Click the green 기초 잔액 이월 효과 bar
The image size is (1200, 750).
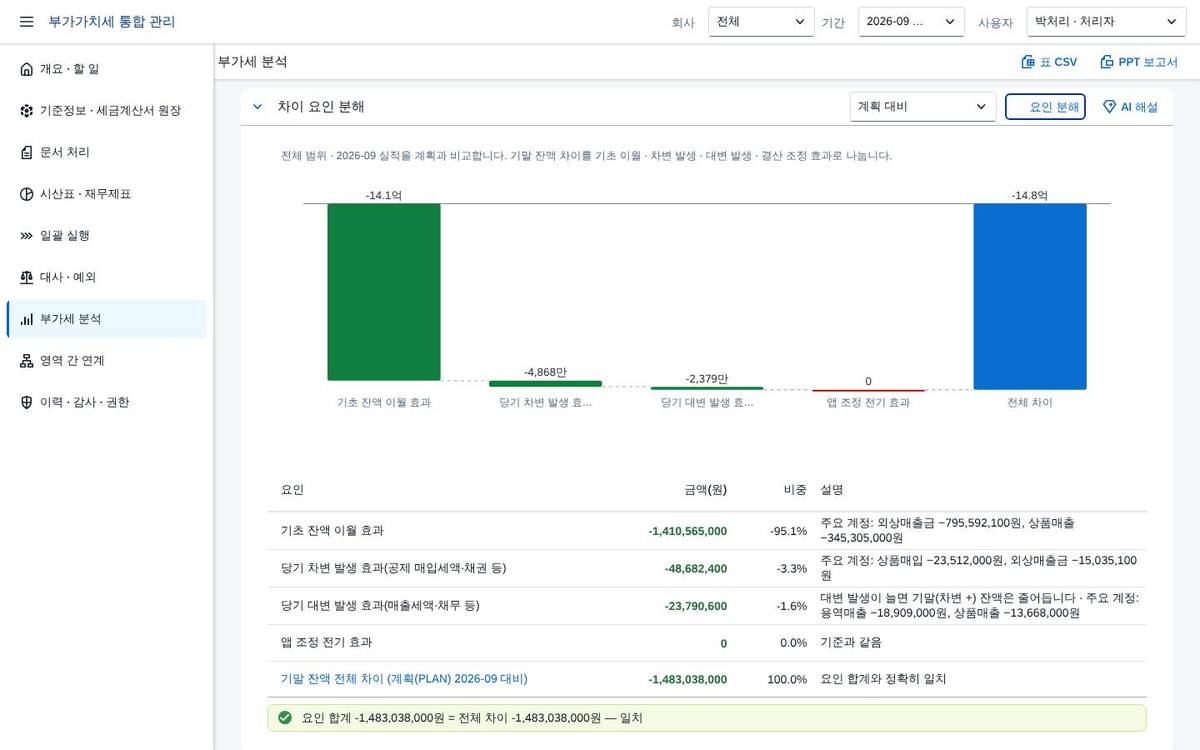(384, 292)
